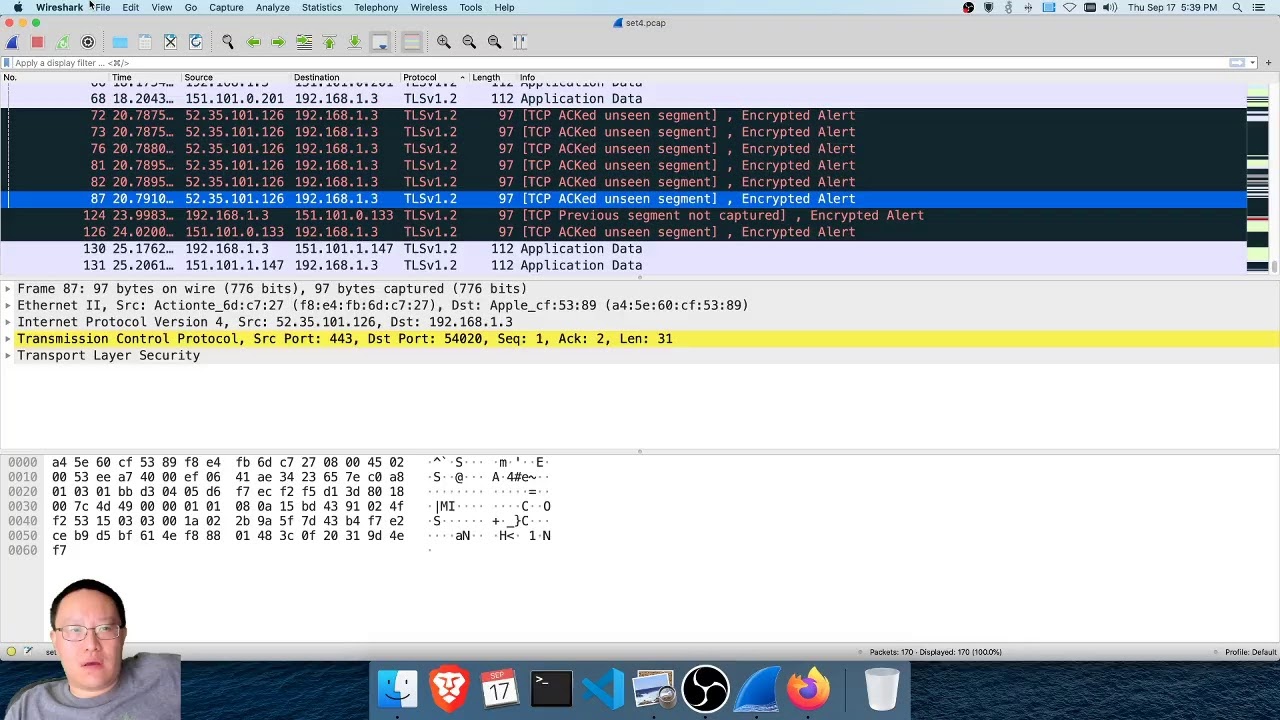Select packet 72 Encrypted Alert row
Screen dimensions: 1280x720
(623, 116)
